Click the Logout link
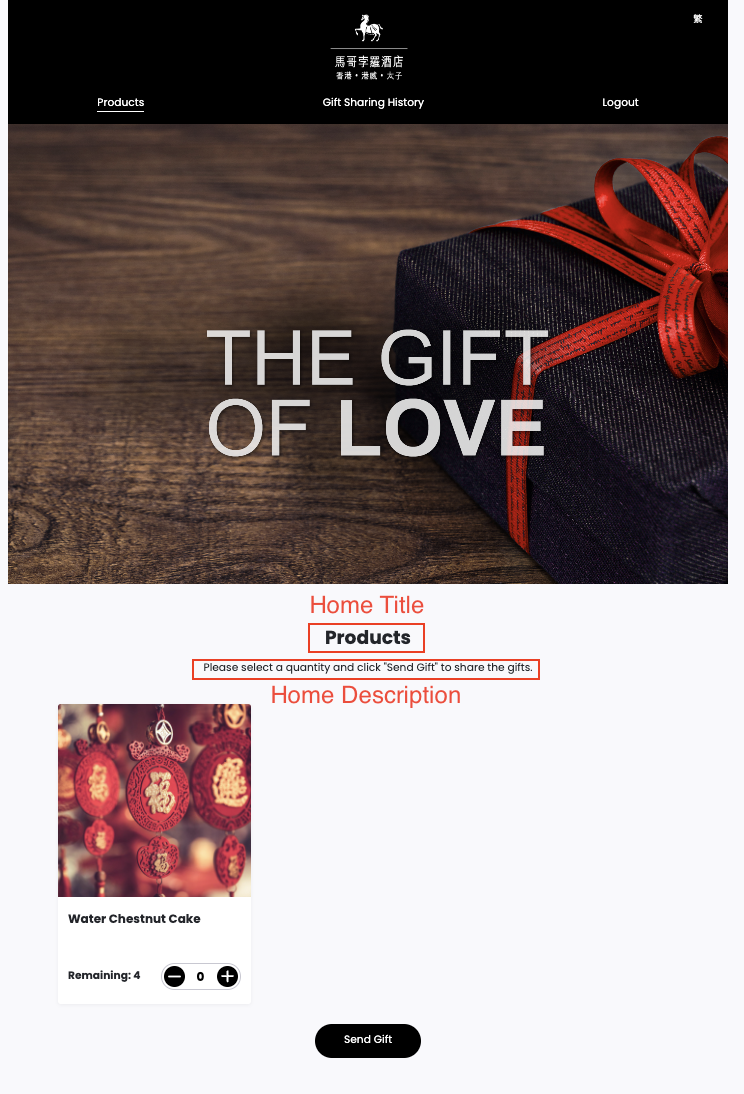 [x=620, y=103]
